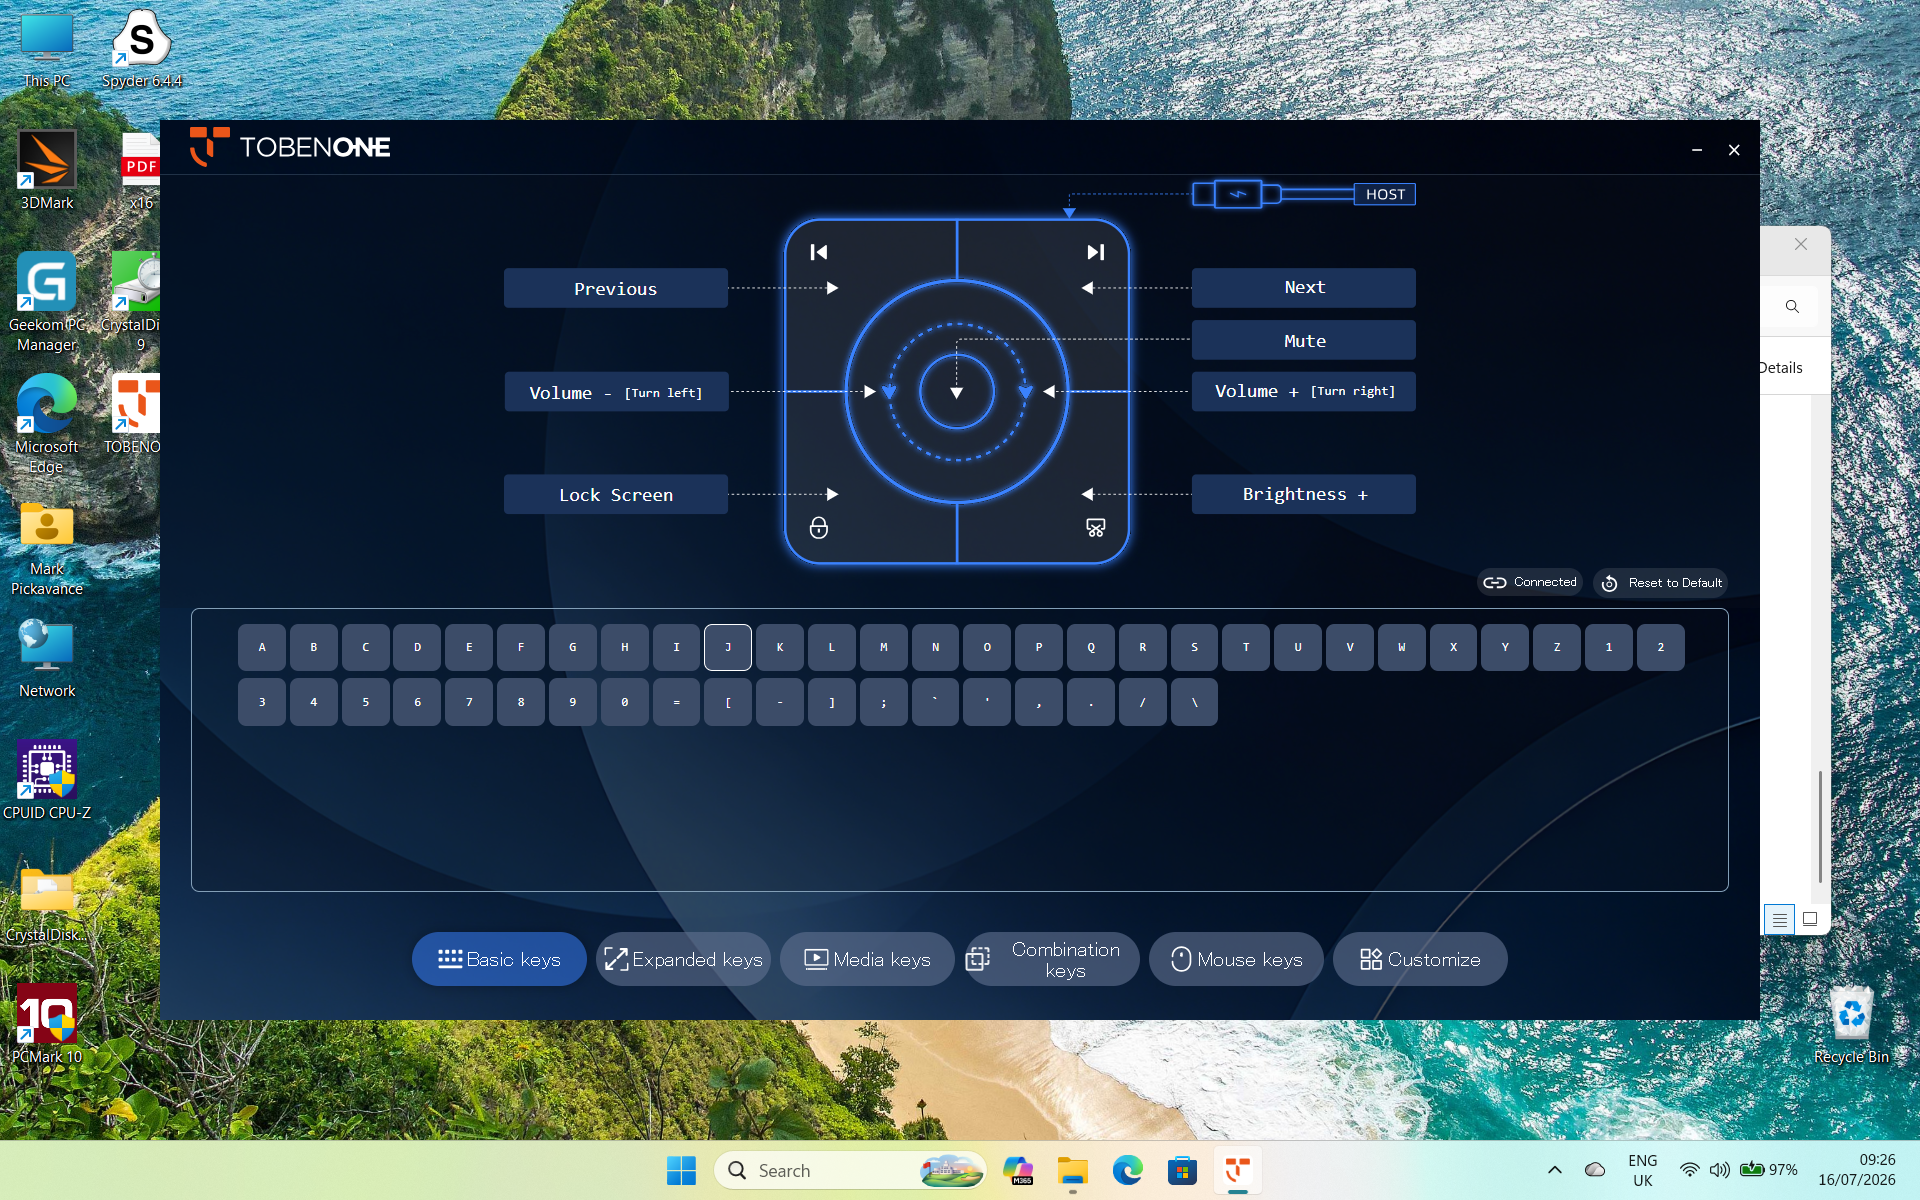
Task: Switch to the Mouse keys tab
Action: [1236, 959]
